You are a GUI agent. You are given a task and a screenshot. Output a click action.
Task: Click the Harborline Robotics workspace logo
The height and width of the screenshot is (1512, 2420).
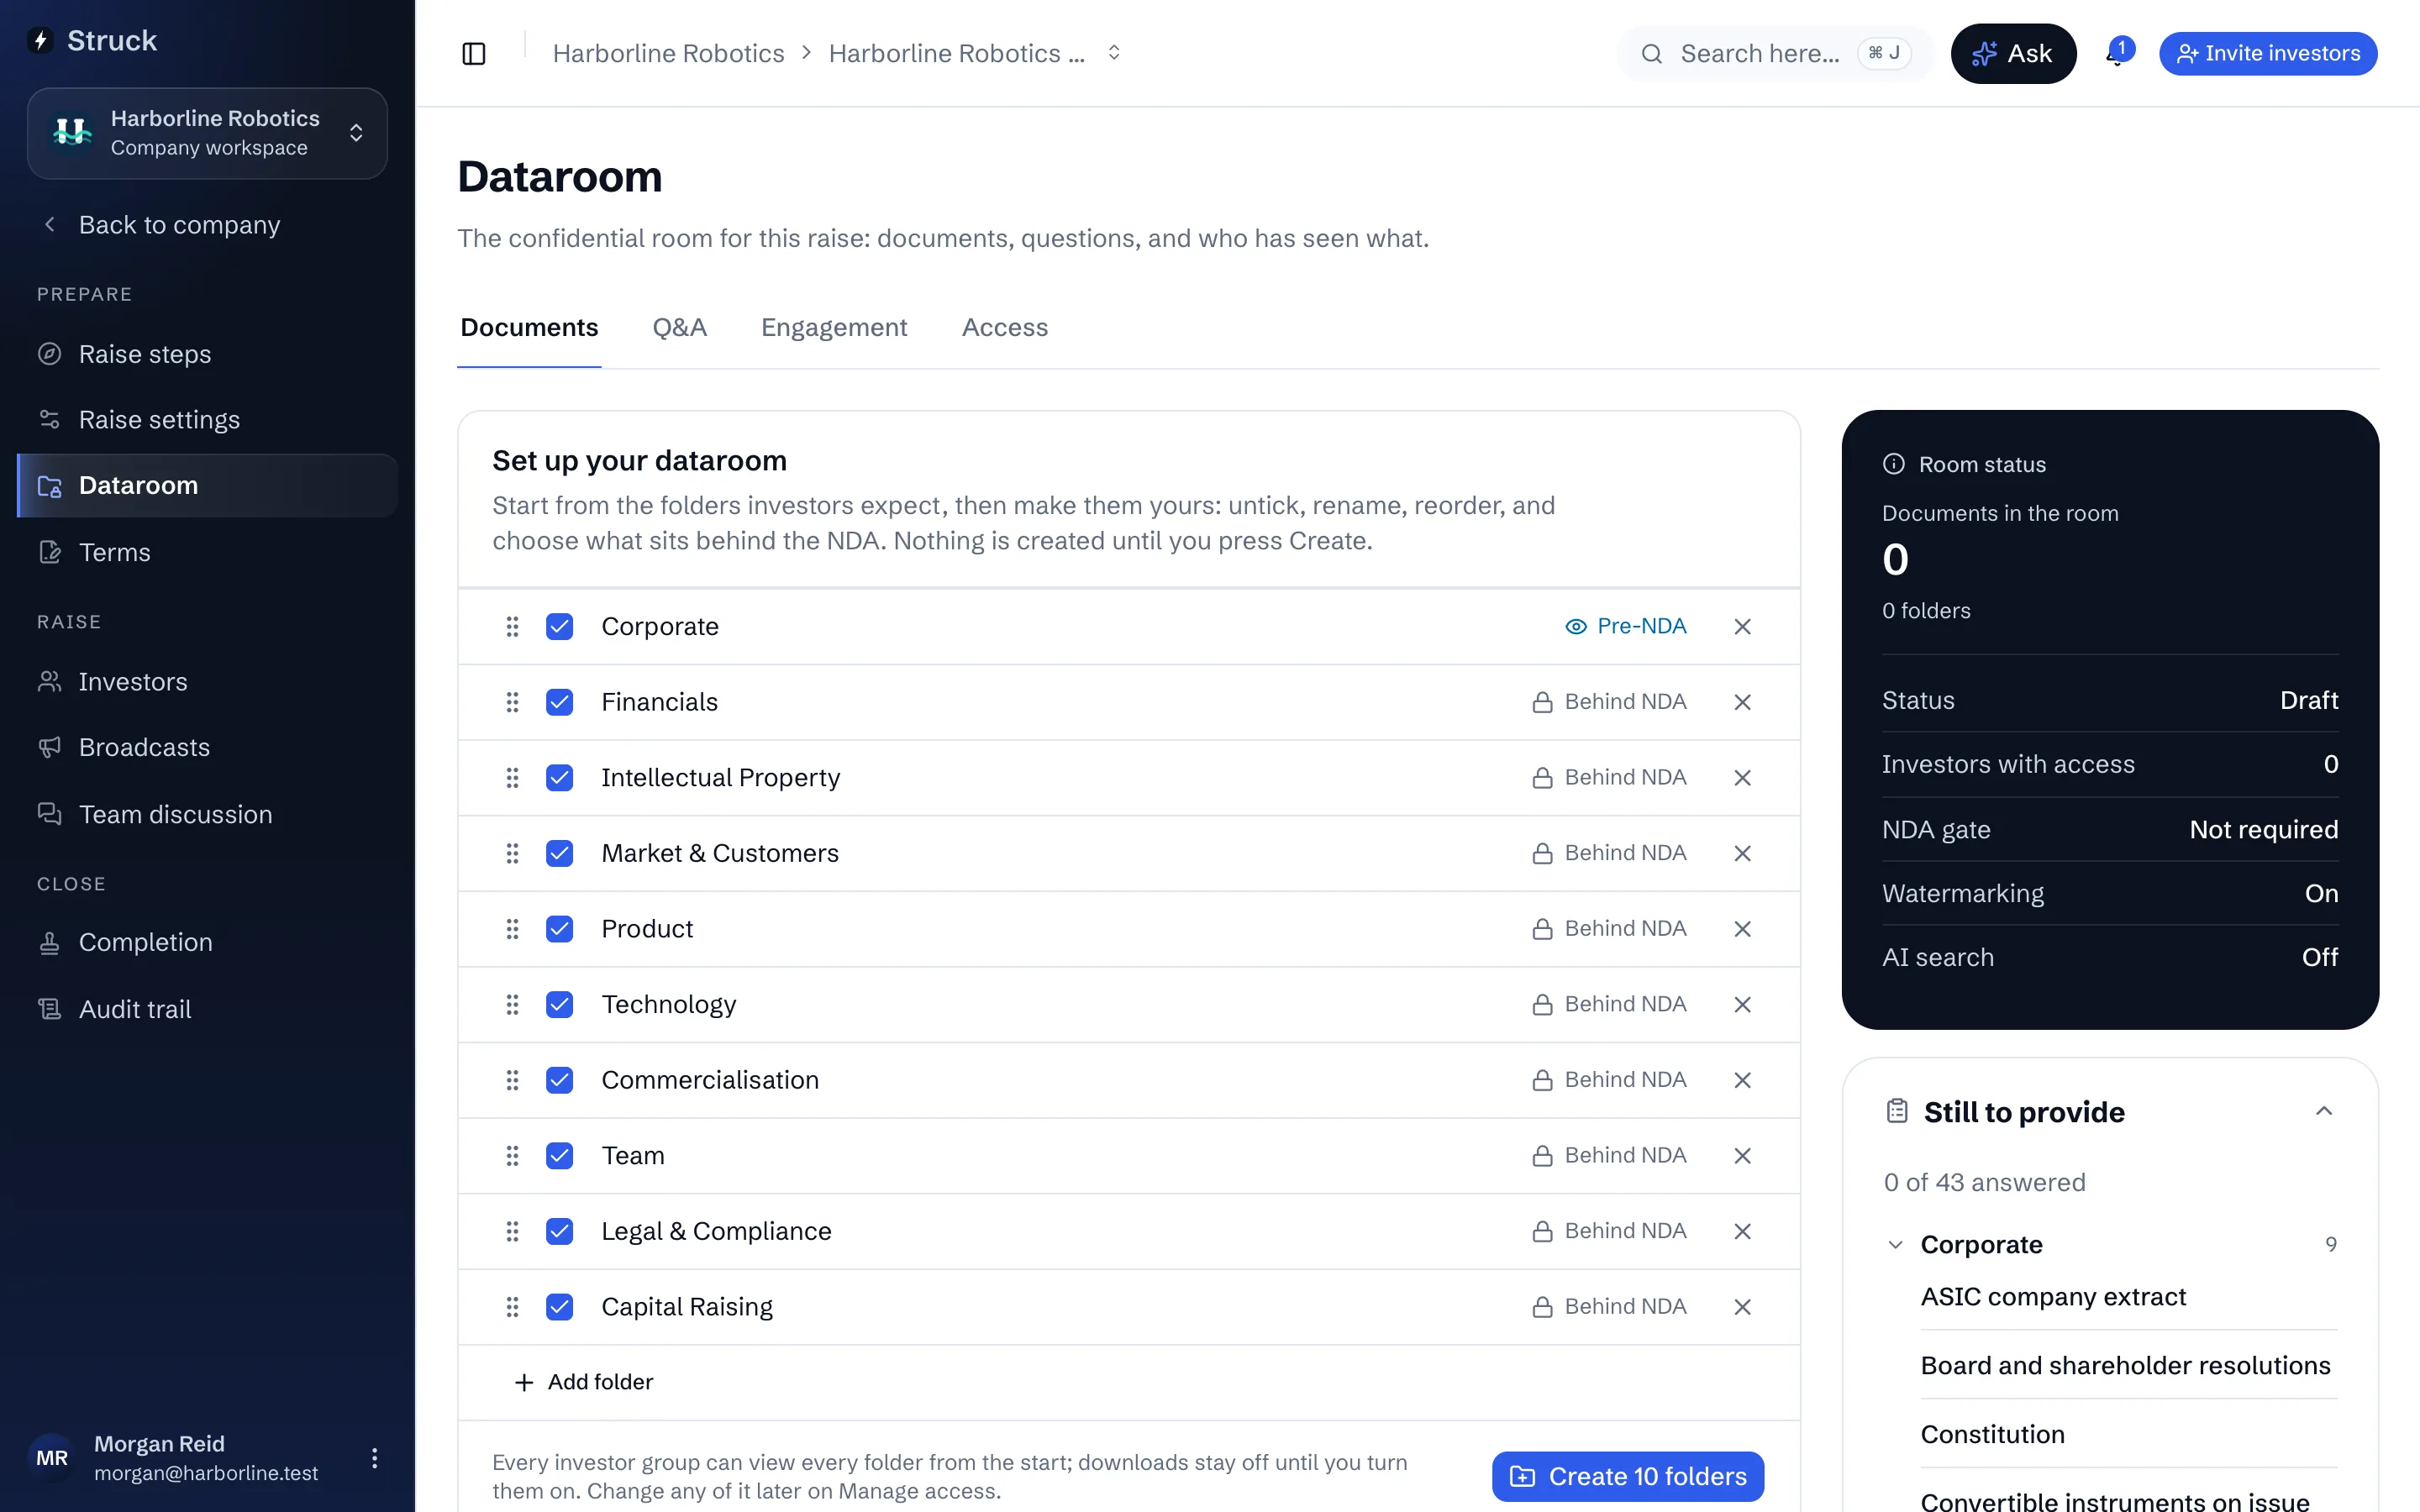[x=73, y=133]
